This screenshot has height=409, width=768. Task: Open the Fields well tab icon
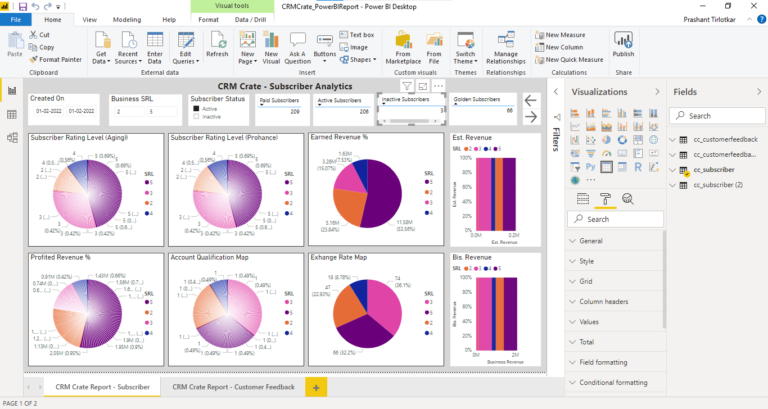pos(583,199)
